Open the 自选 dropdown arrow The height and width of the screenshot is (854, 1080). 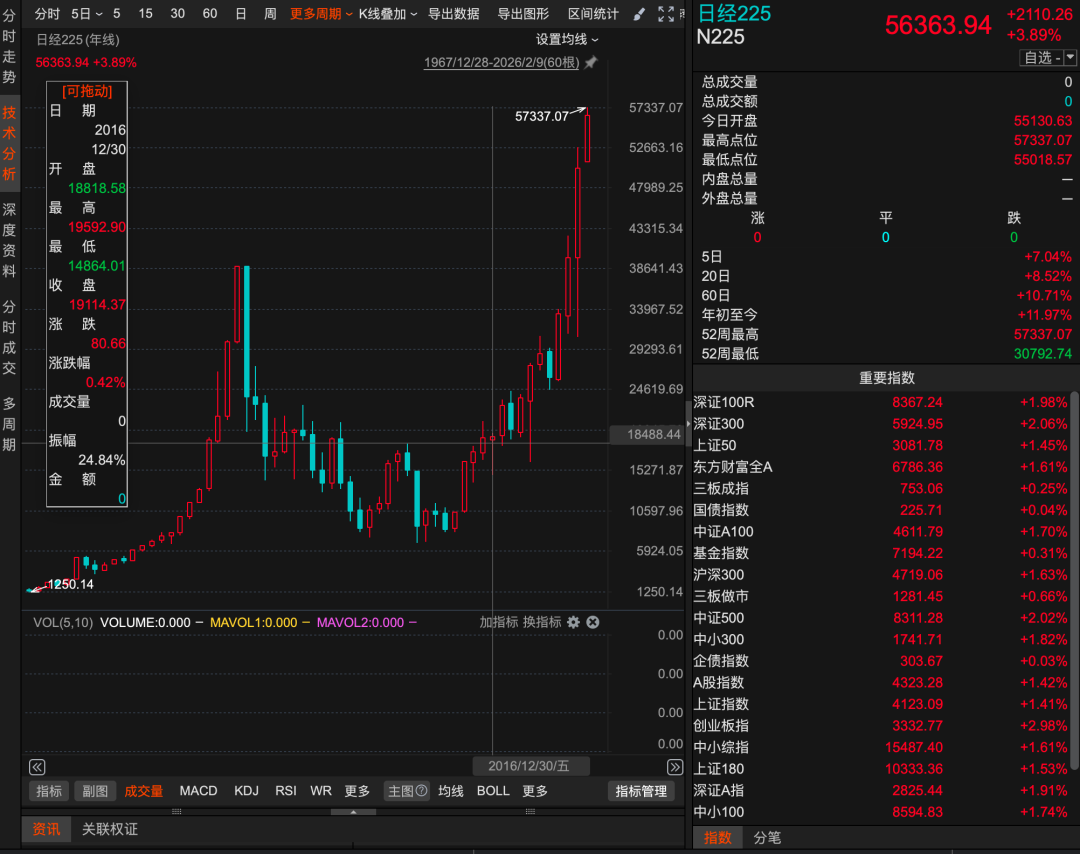1070,58
